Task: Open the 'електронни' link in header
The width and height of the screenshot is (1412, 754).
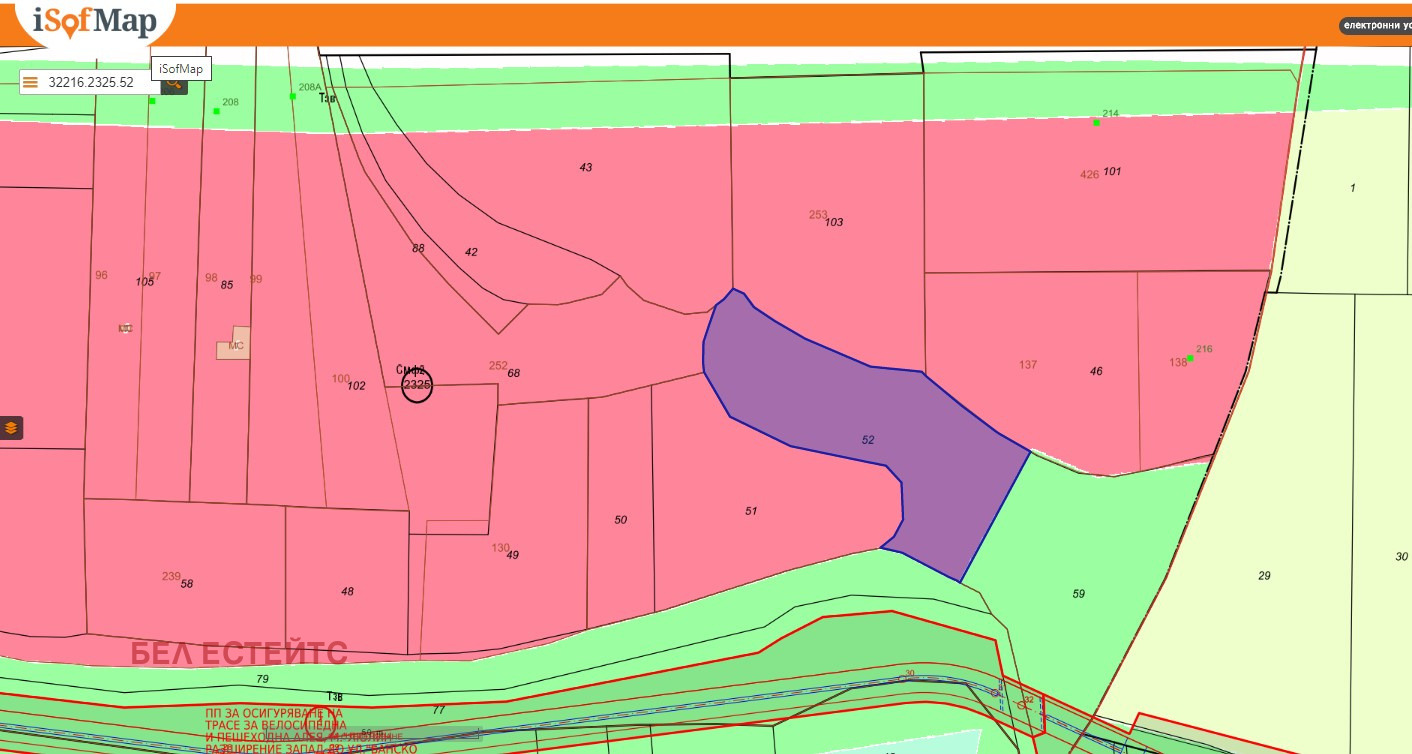Action: (1376, 26)
